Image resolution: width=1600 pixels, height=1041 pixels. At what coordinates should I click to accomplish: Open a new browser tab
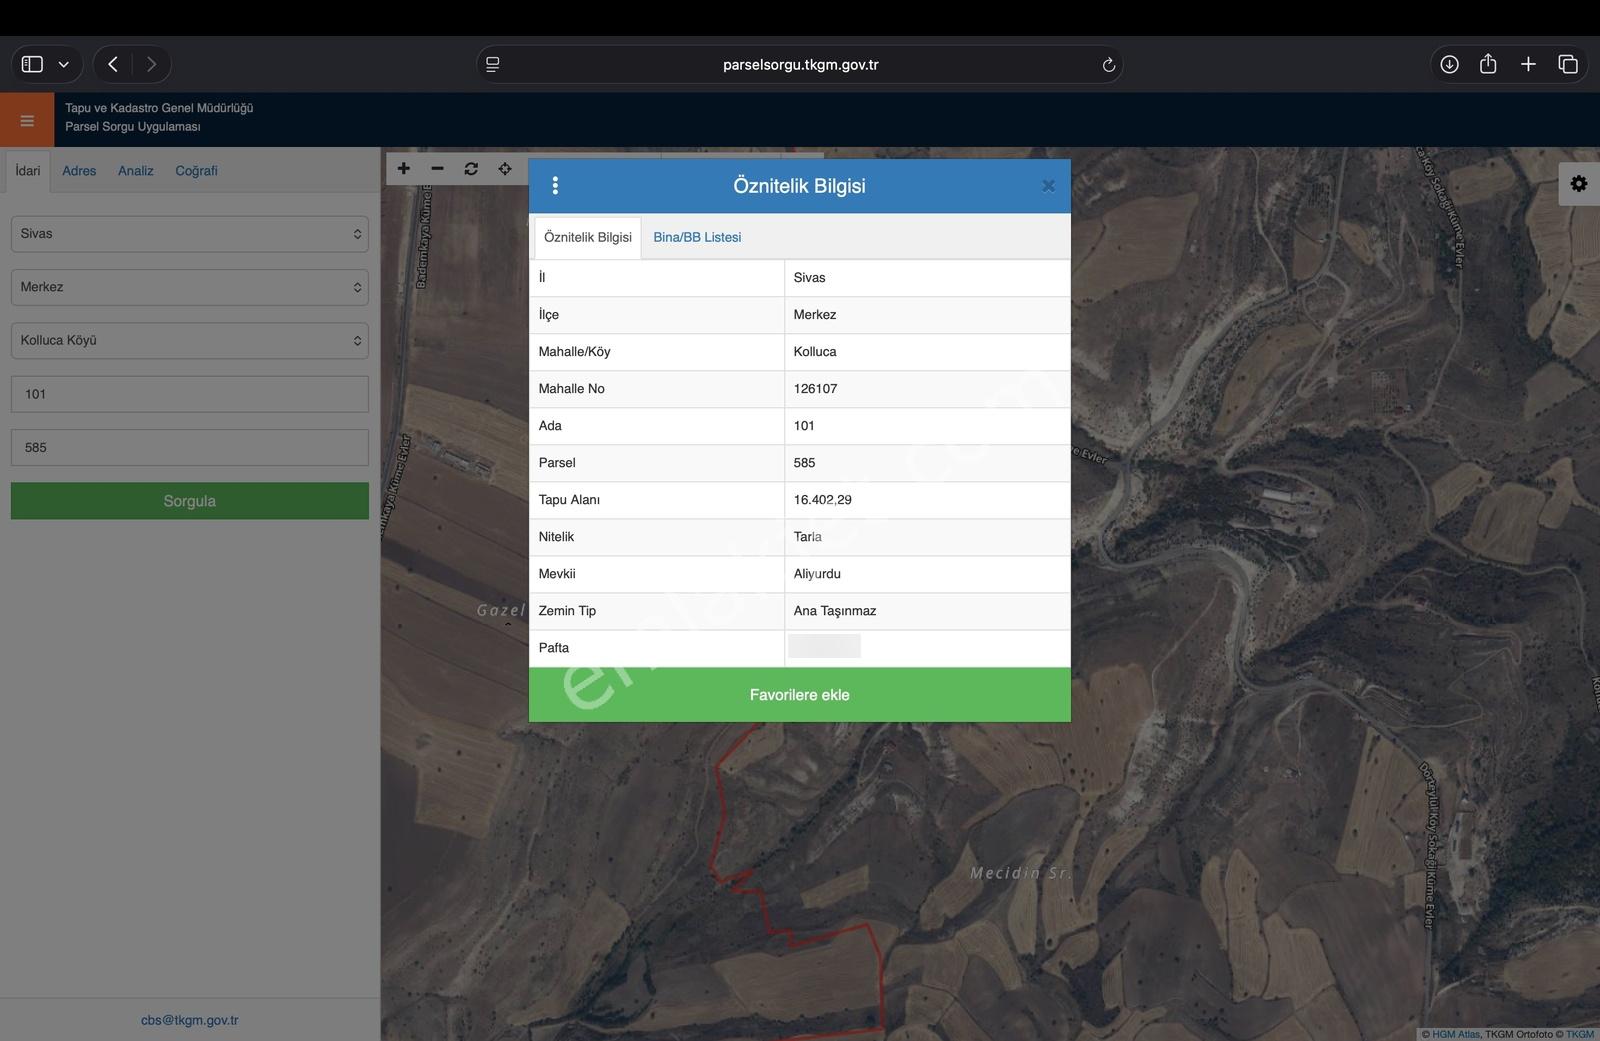click(x=1528, y=64)
